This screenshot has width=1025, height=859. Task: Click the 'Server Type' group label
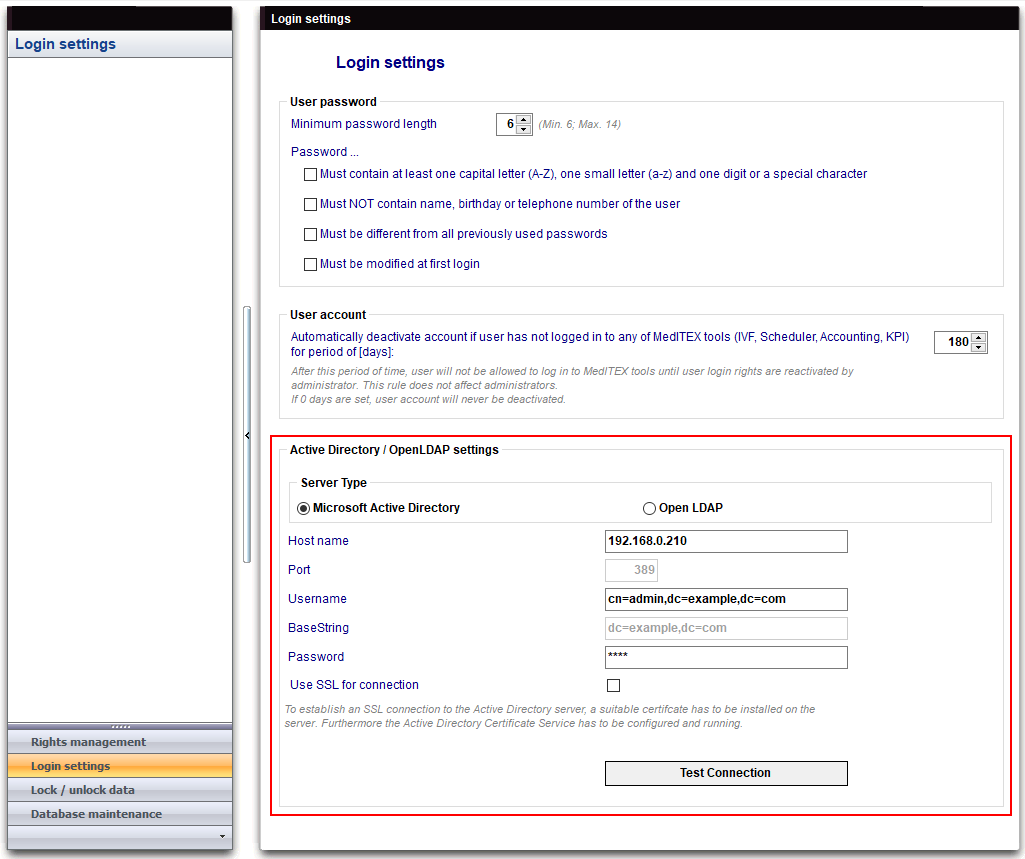(334, 483)
